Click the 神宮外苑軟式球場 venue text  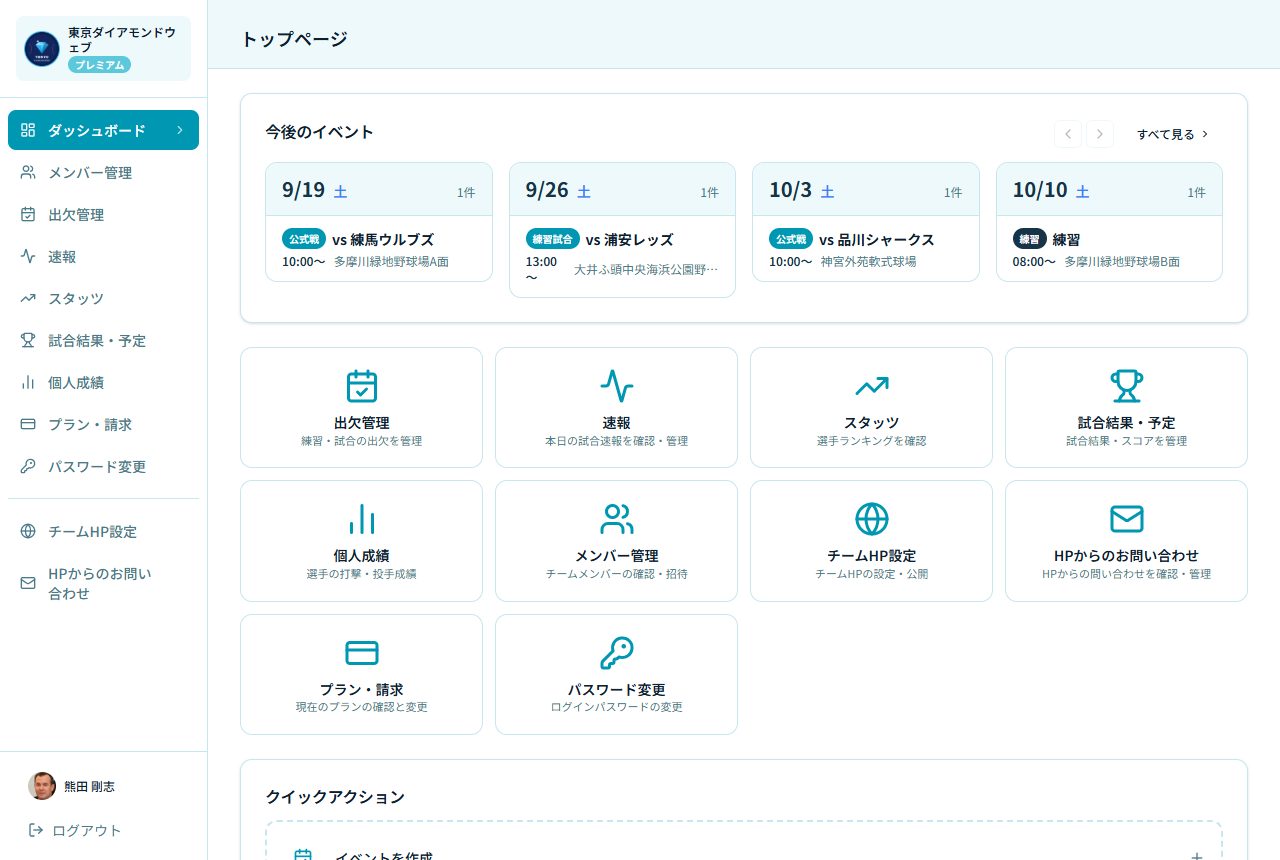click(868, 262)
